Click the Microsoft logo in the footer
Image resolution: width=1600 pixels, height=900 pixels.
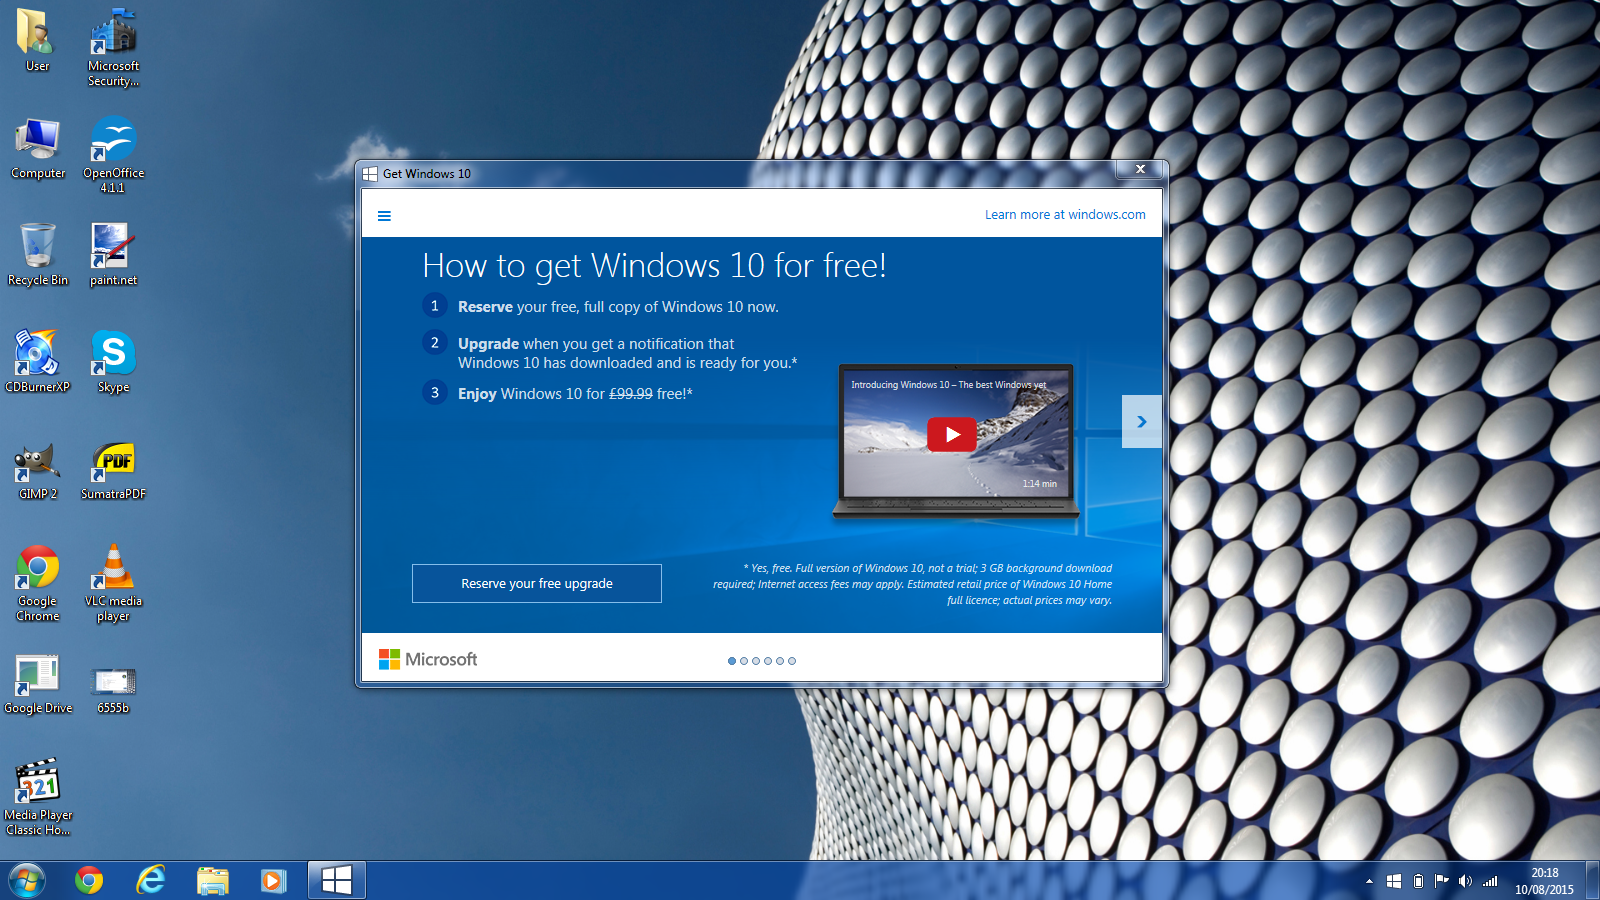[x=428, y=660]
